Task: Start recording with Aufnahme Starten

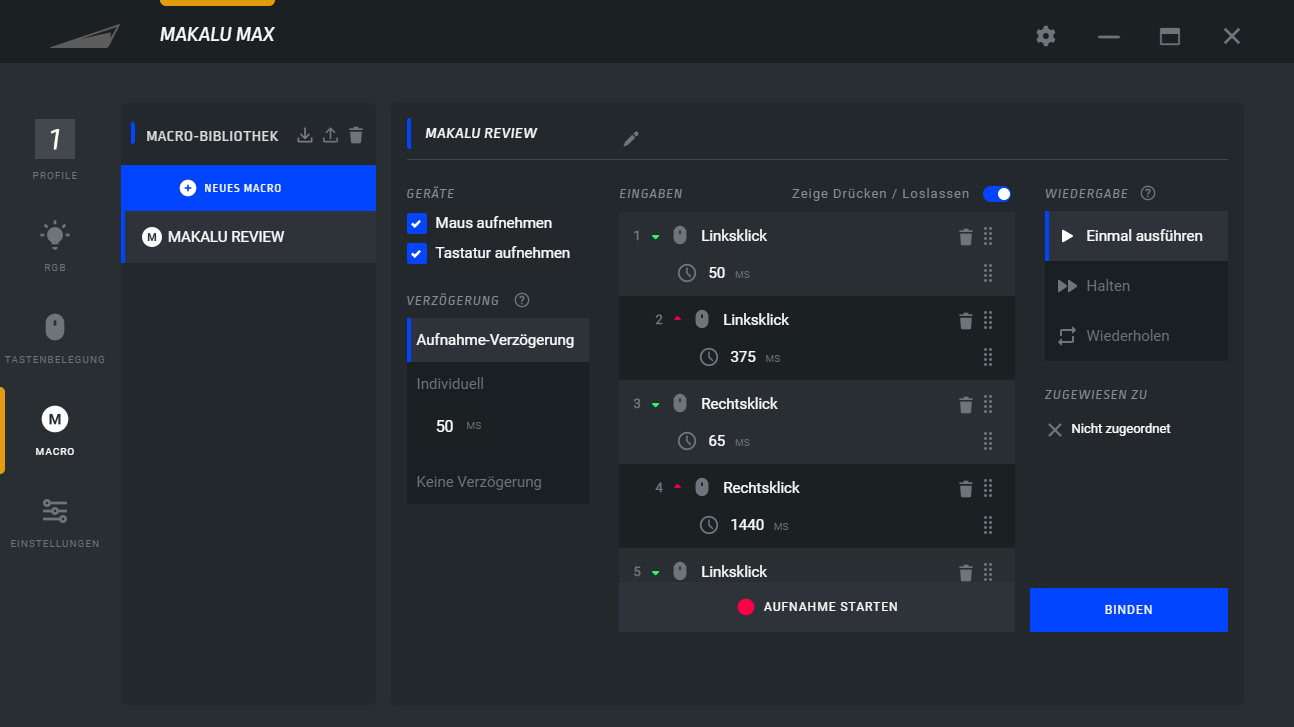Action: pyautogui.click(x=817, y=607)
